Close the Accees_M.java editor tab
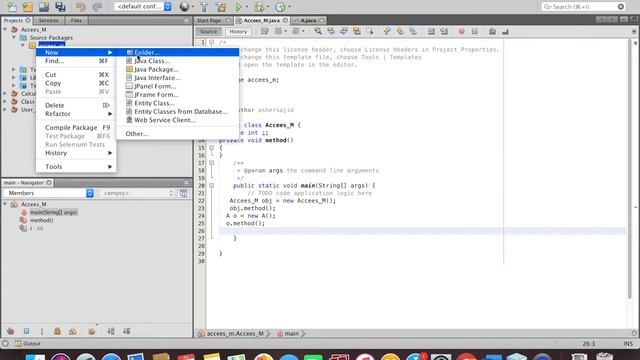Screen dimensions: 640x360 point(285,20)
